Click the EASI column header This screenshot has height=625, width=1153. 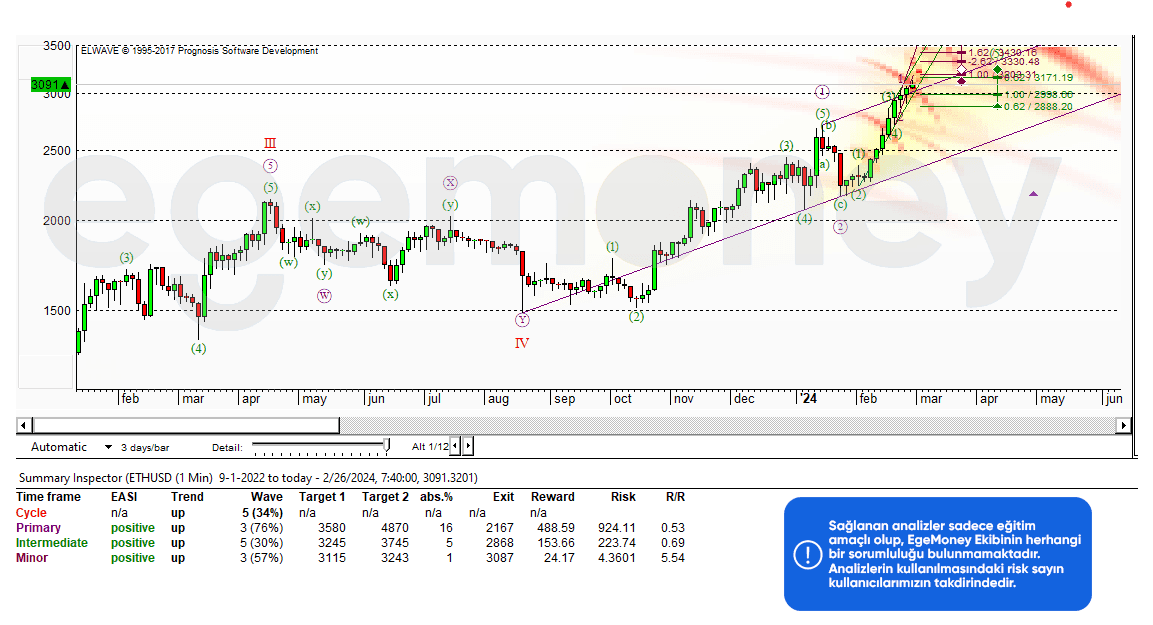click(x=124, y=497)
